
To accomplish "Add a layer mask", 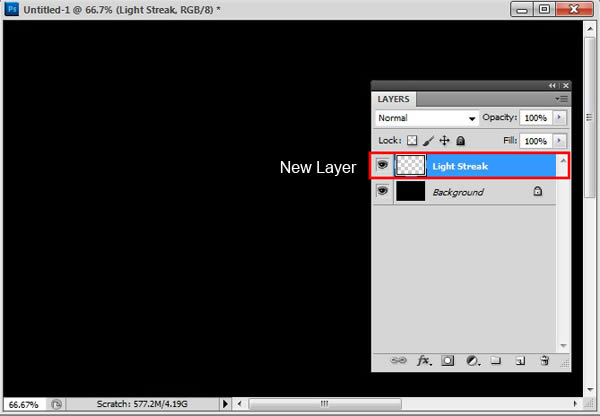I will pyautogui.click(x=447, y=361).
